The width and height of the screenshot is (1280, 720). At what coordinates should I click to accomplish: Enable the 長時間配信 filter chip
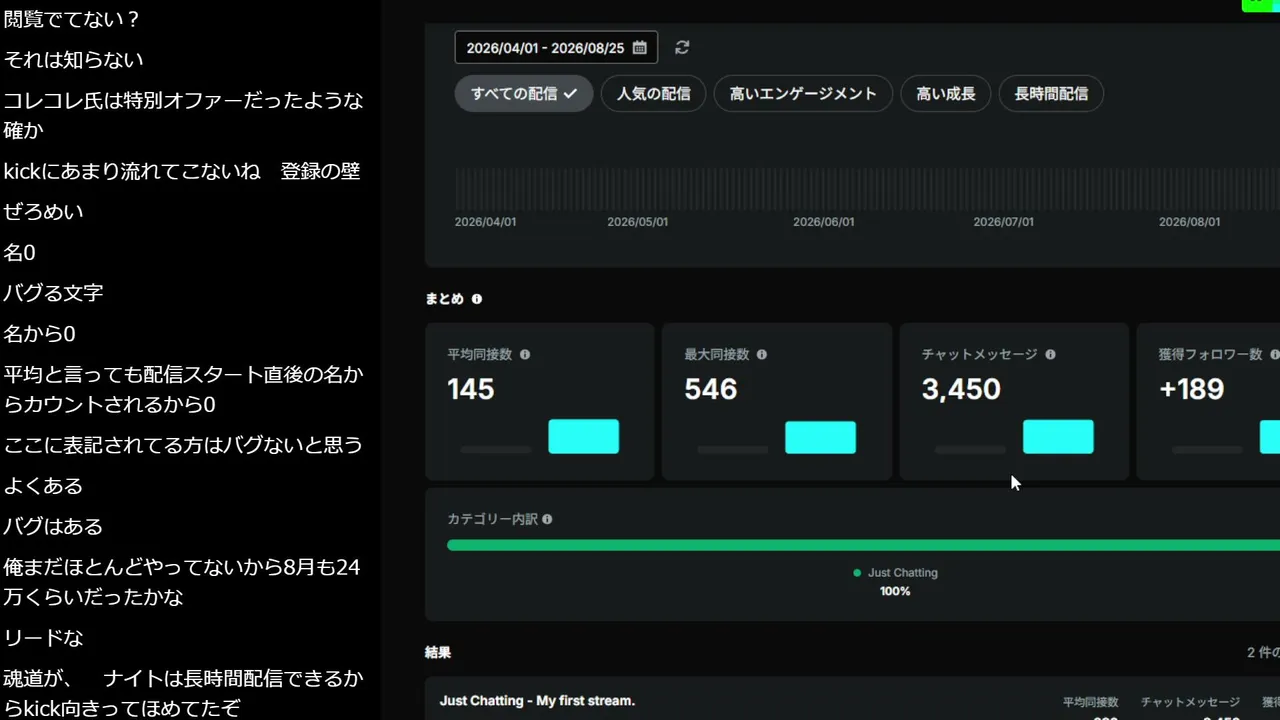click(x=1051, y=94)
